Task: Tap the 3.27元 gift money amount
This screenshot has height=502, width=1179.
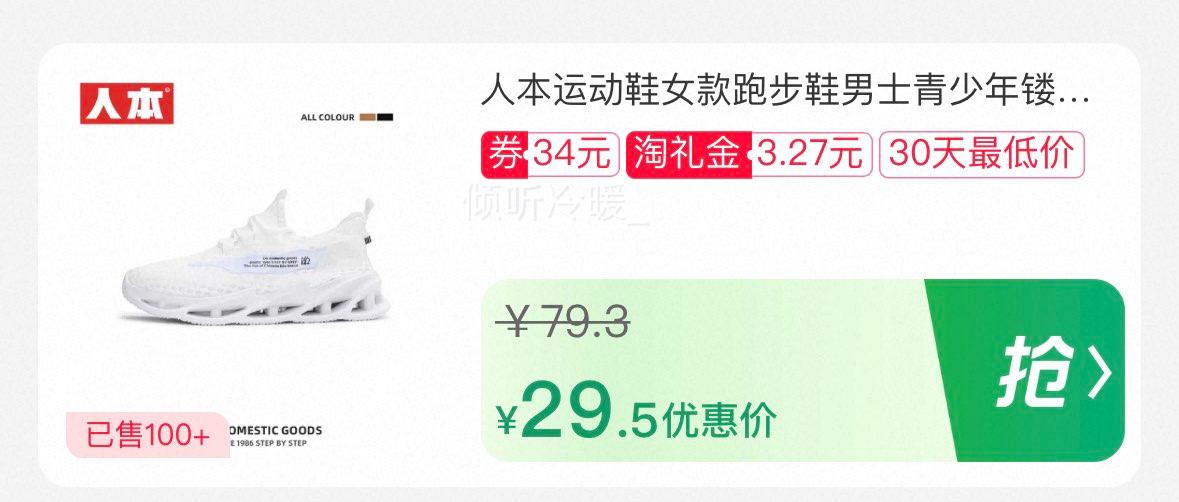Action: [x=809, y=155]
